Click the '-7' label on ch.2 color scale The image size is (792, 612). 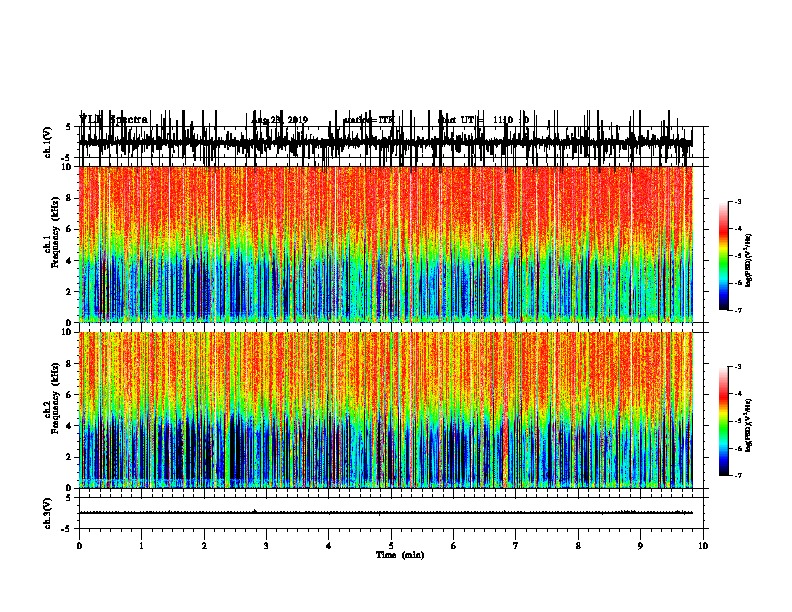point(738,476)
